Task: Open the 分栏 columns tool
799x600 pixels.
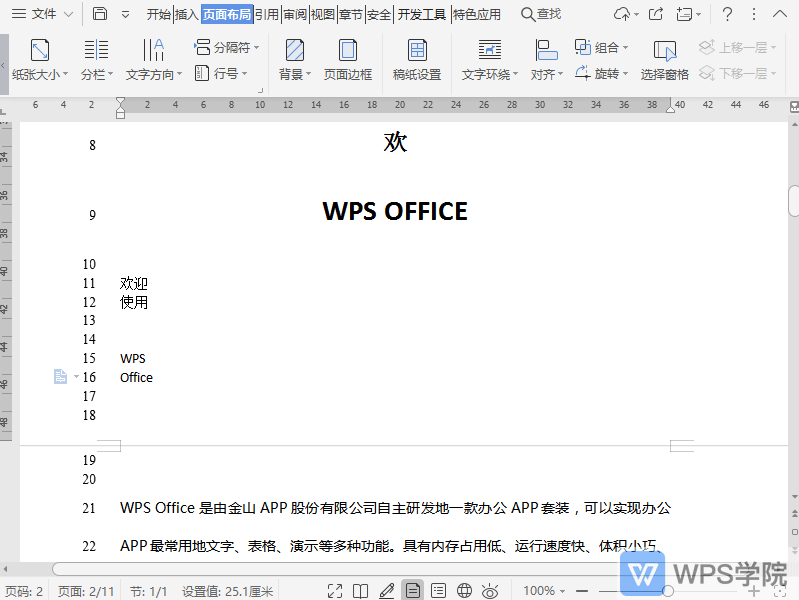Action: 96,50
